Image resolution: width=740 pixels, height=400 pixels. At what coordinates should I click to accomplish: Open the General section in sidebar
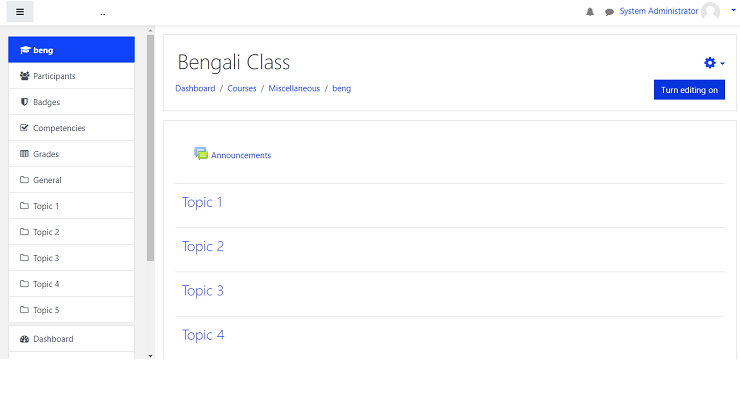coord(47,180)
